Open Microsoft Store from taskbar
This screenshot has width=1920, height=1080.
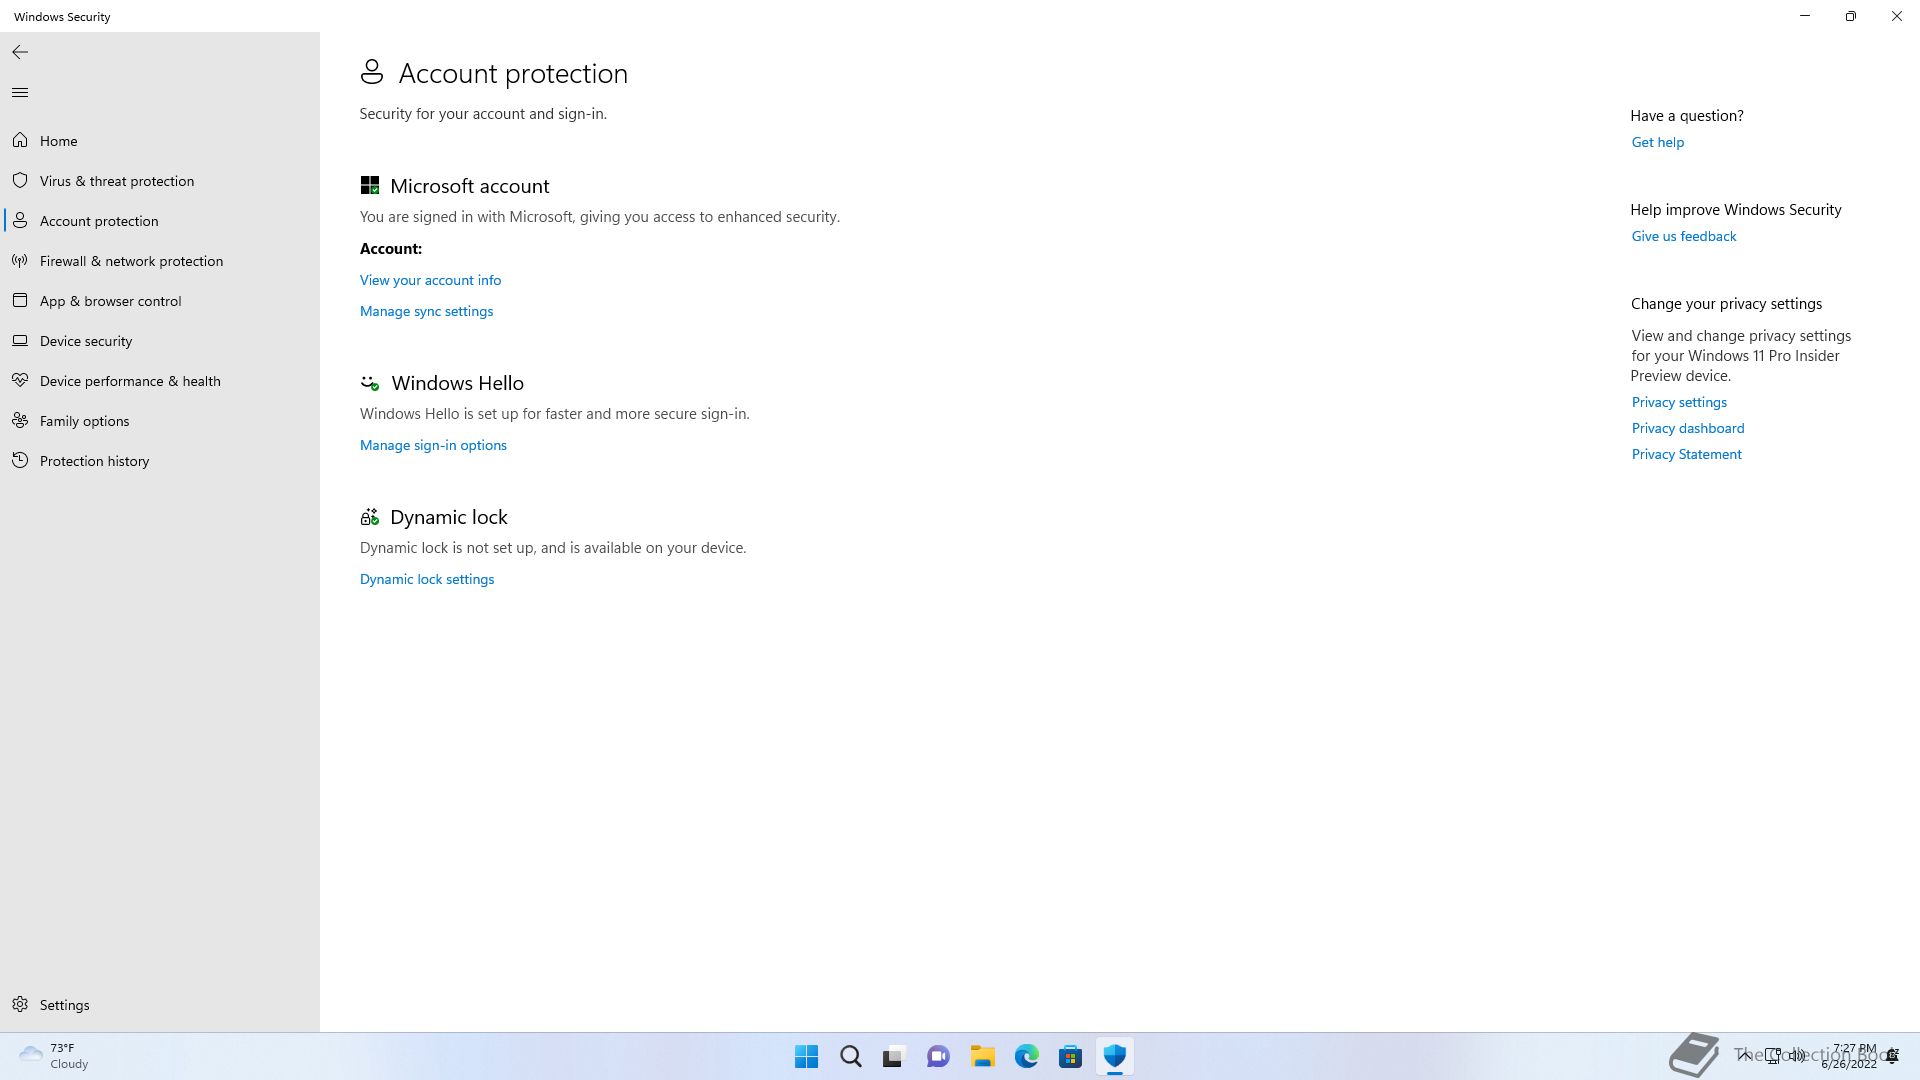1070,1056
